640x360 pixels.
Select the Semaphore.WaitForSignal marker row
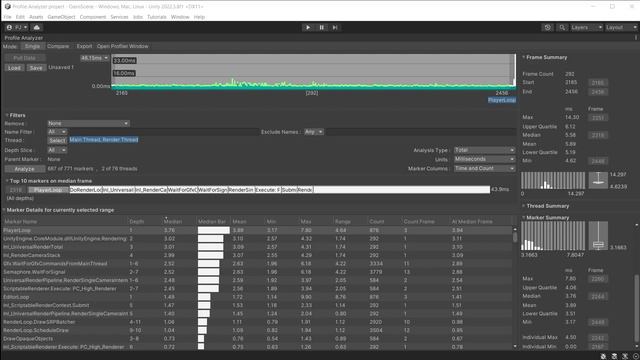coord(258,272)
